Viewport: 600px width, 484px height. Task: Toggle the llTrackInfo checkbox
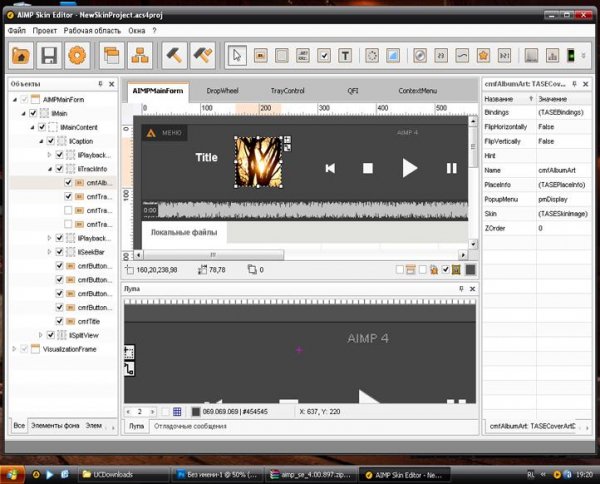(59, 169)
